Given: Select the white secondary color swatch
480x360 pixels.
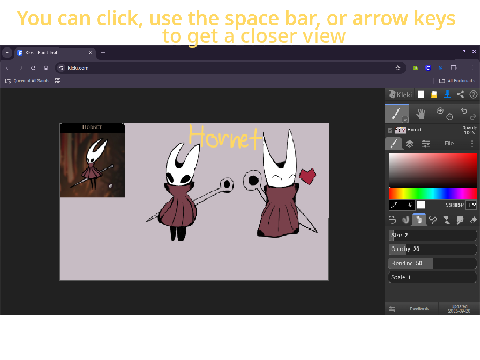Looking at the screenshot, I should pos(421,205).
